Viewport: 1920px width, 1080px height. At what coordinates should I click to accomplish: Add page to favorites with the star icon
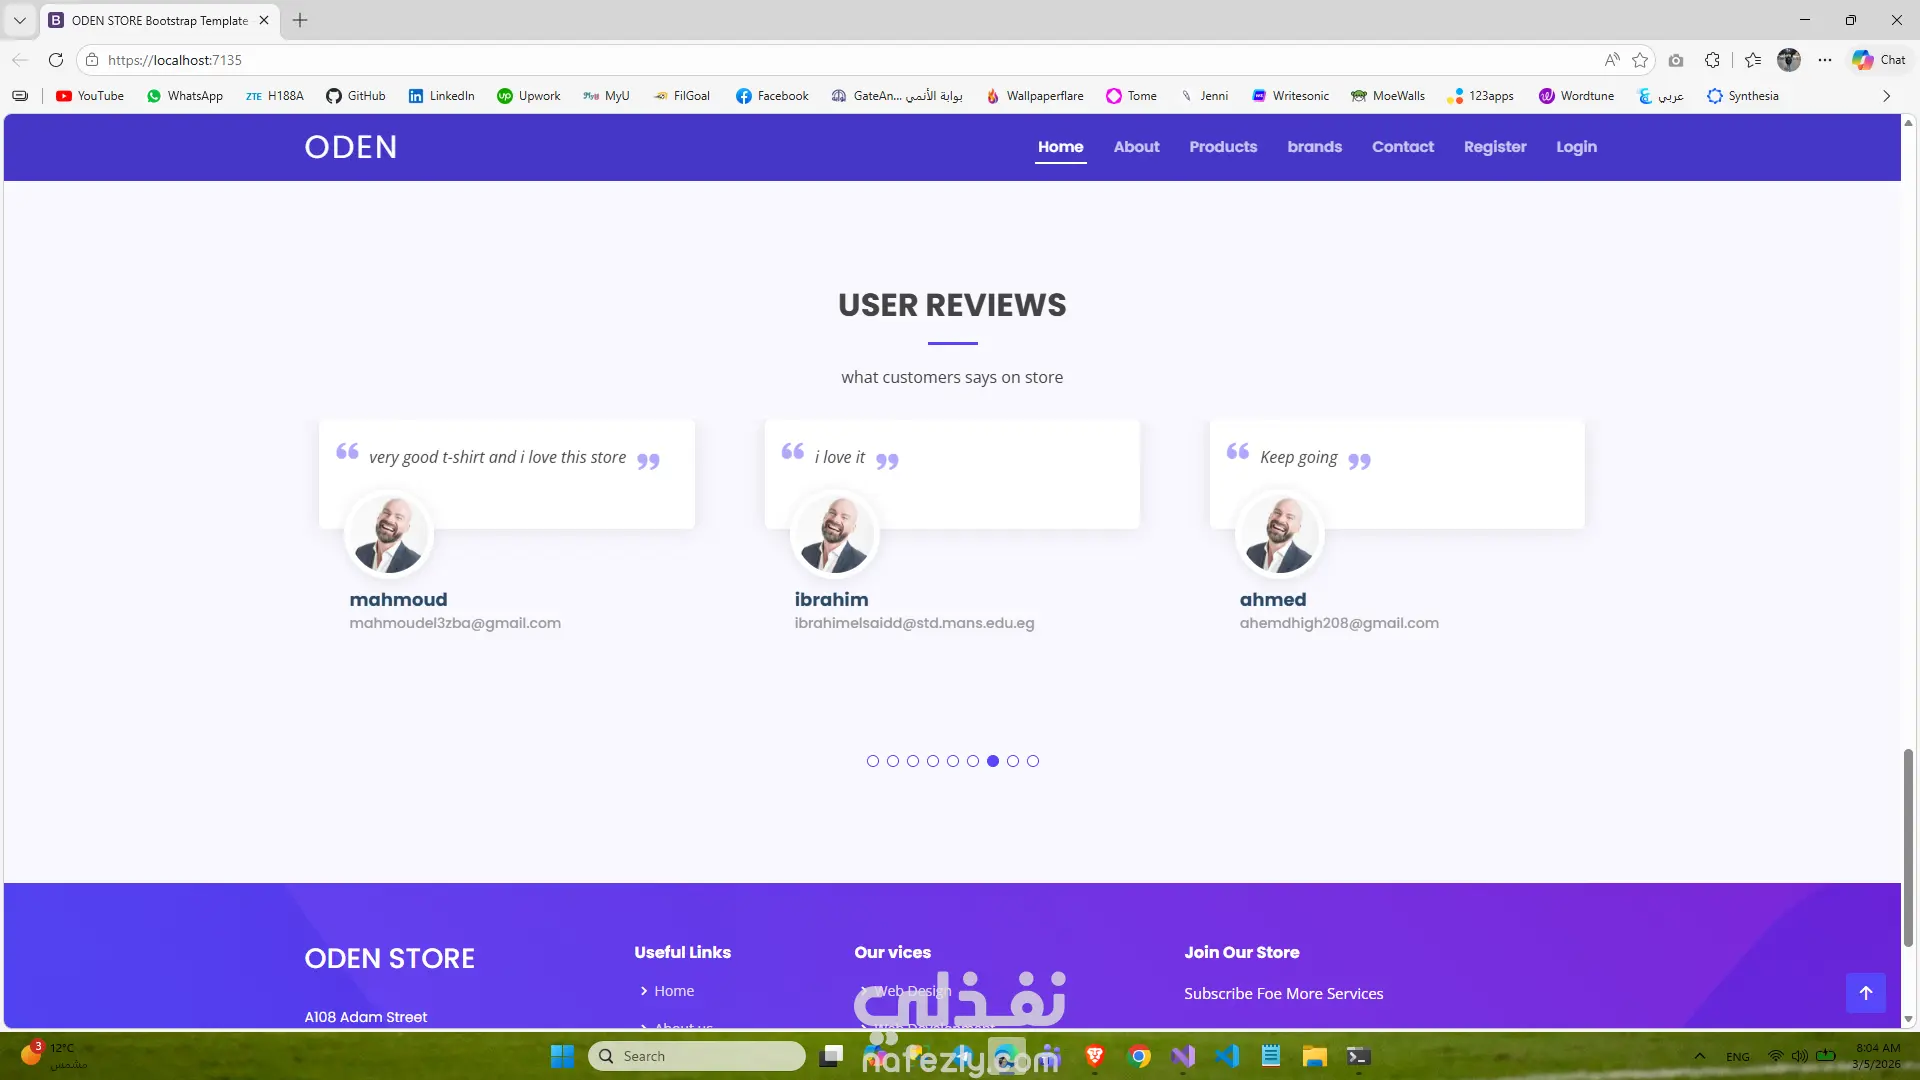click(x=1640, y=60)
